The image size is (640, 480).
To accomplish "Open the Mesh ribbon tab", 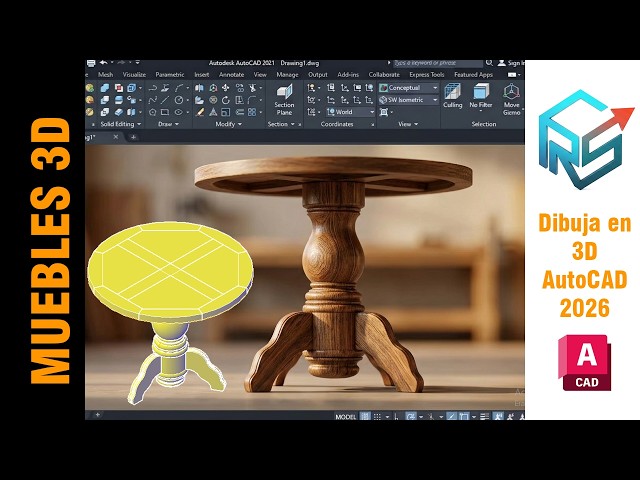I will pyautogui.click(x=105, y=75).
